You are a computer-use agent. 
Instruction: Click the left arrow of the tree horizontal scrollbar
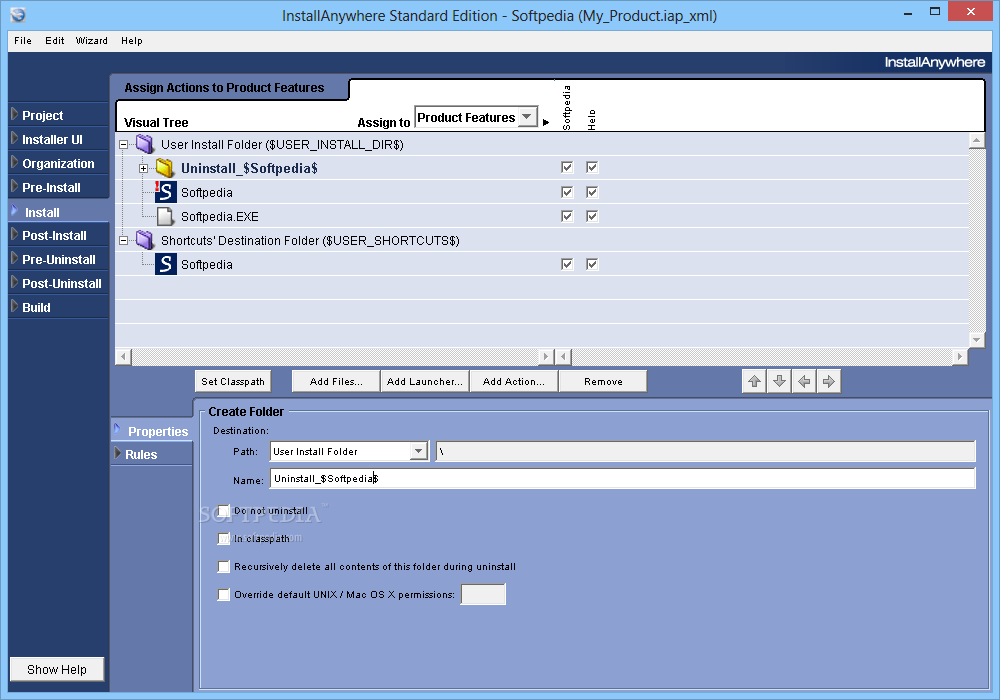coord(124,357)
